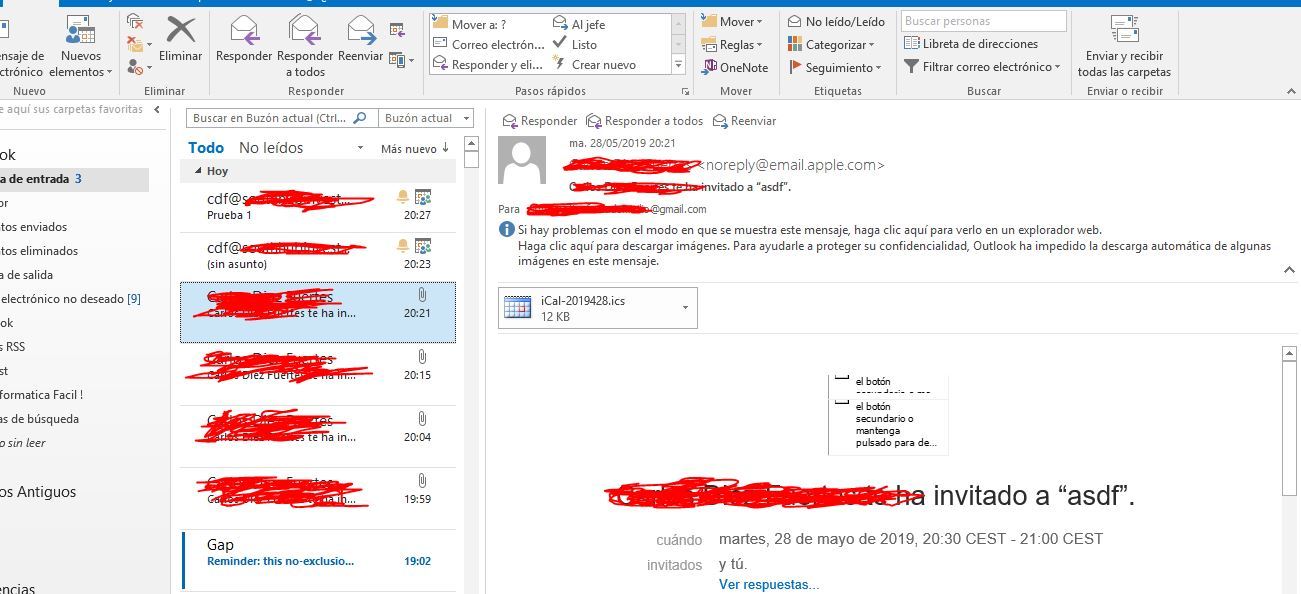1301x594 pixels.
Task: Open the more respond actions dropdown
Action: coord(401,60)
